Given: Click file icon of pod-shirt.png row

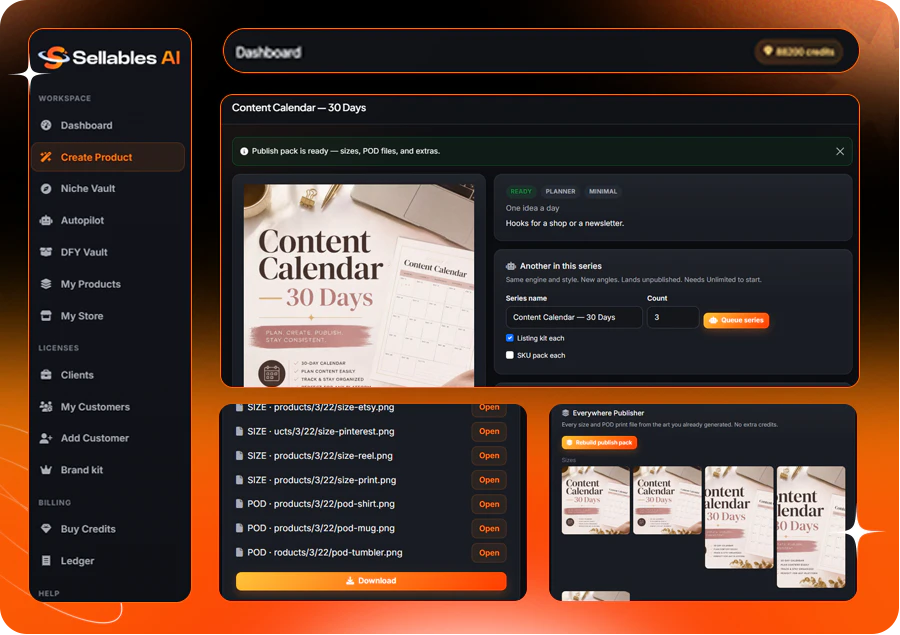Looking at the screenshot, I should (239, 504).
